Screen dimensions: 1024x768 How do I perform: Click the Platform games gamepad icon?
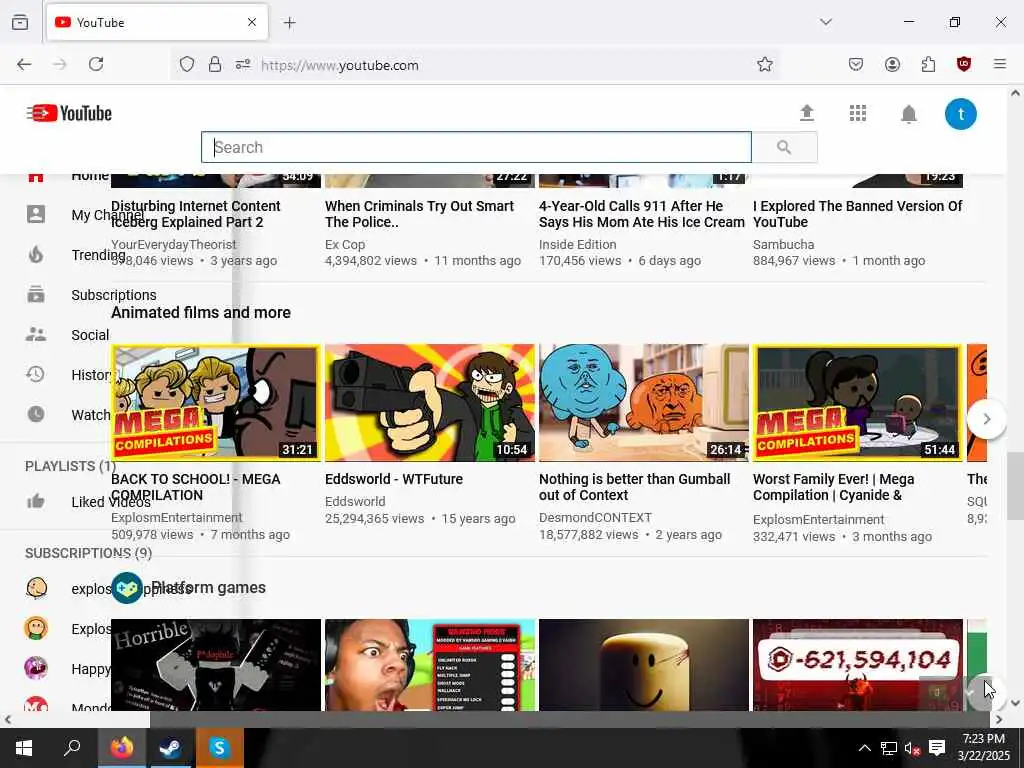point(127,588)
